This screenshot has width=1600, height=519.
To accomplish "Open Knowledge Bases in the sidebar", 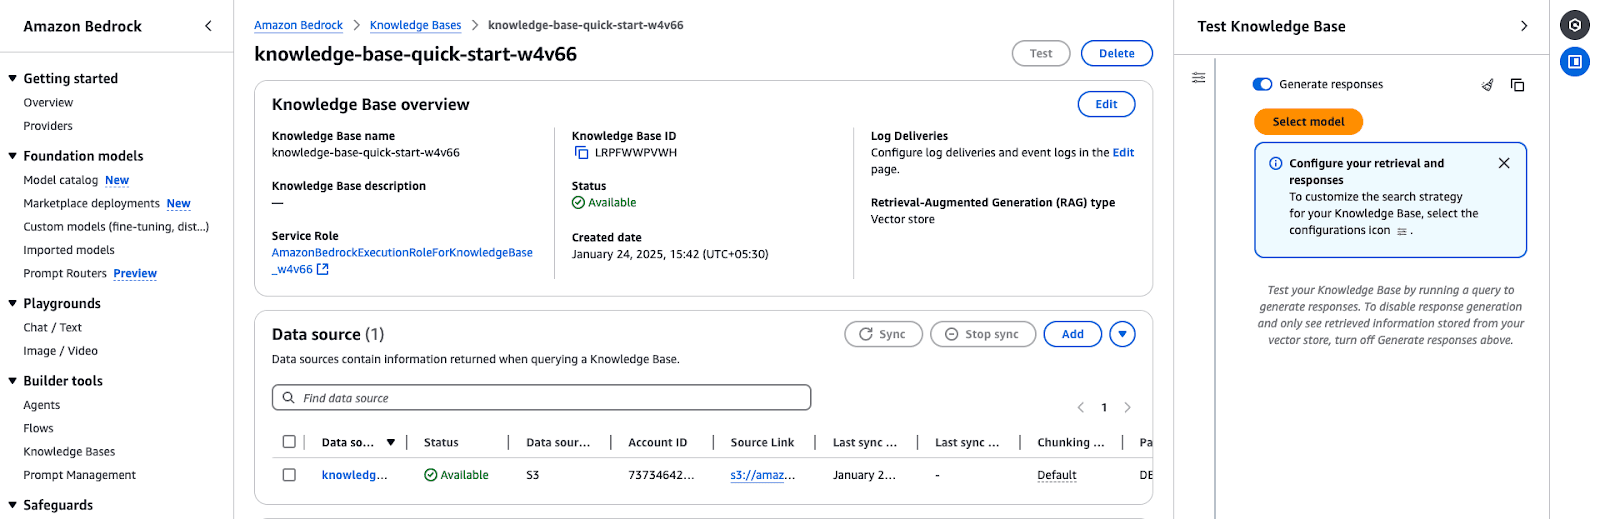I will 69,452.
